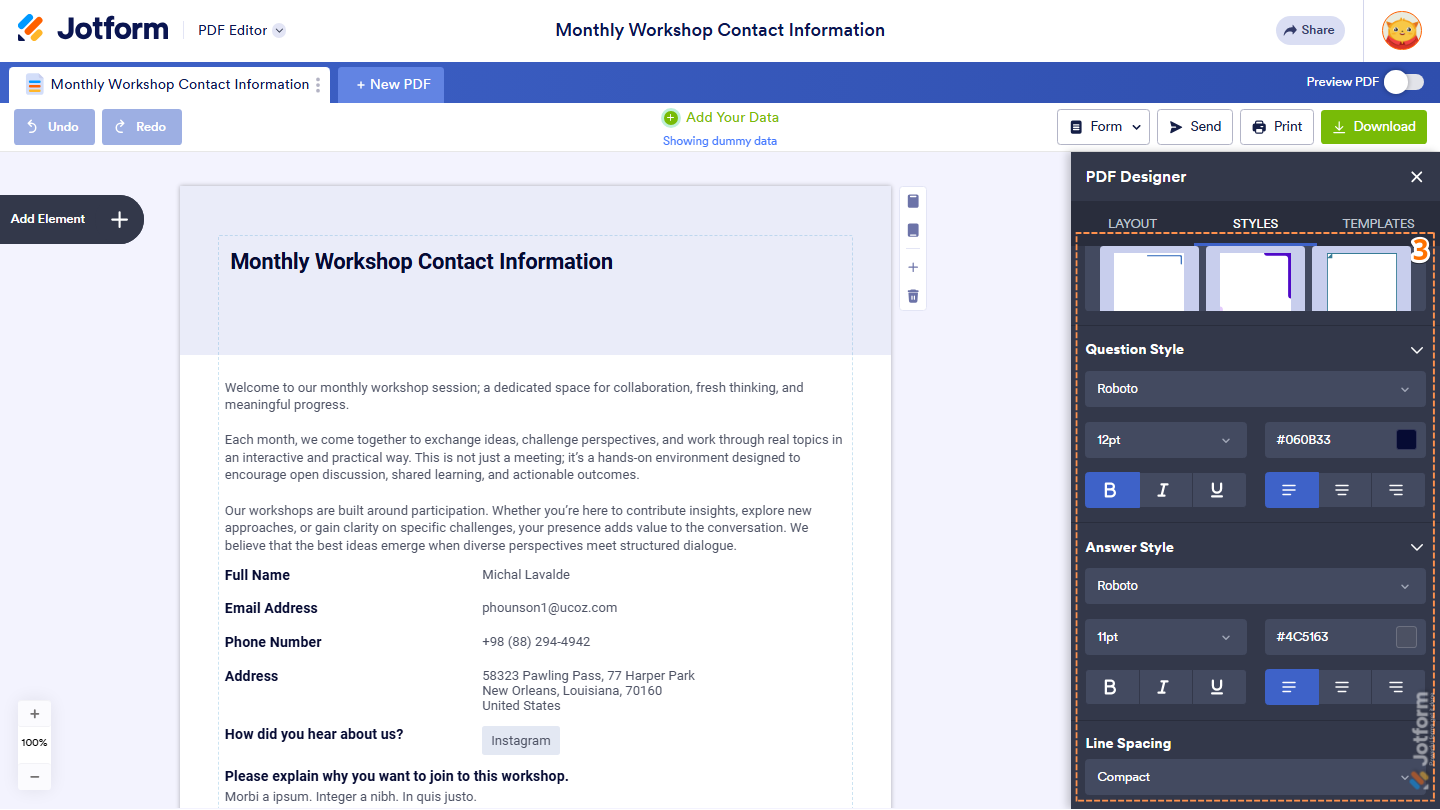Collapse the Question Style section
This screenshot has width=1440, height=810.
coord(1416,350)
